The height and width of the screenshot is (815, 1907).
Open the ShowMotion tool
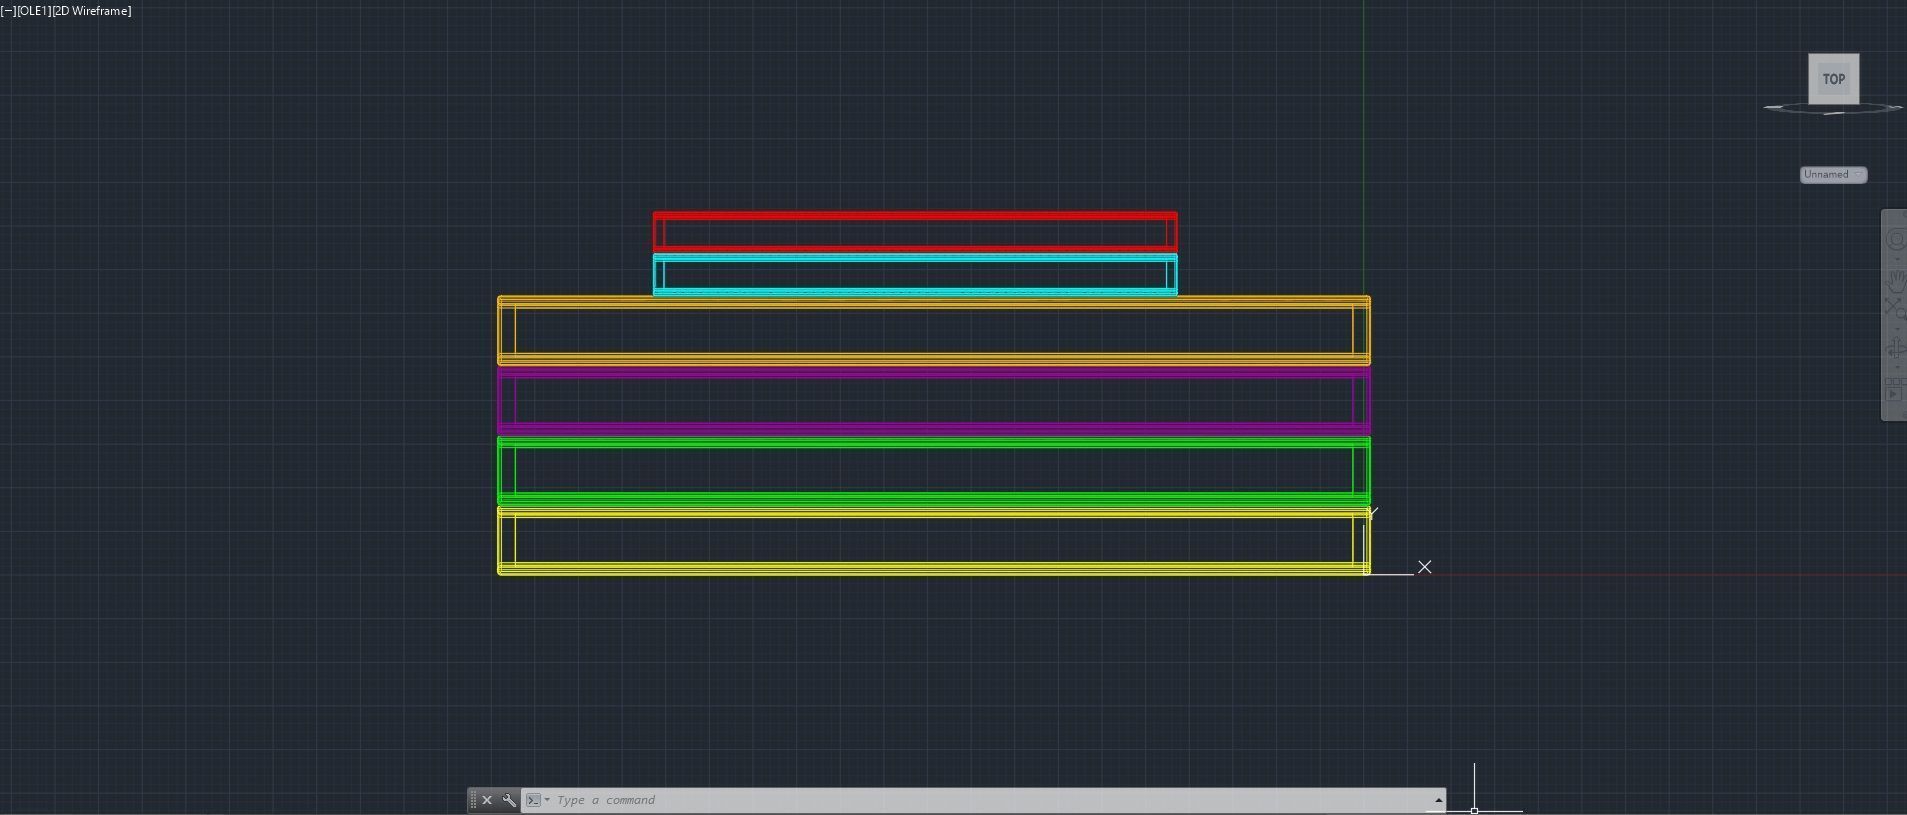click(1895, 390)
